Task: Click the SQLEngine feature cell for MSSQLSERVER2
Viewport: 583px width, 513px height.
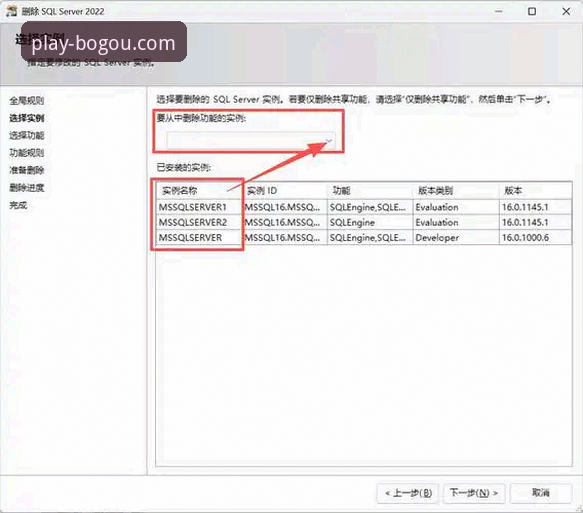Action: [370, 222]
